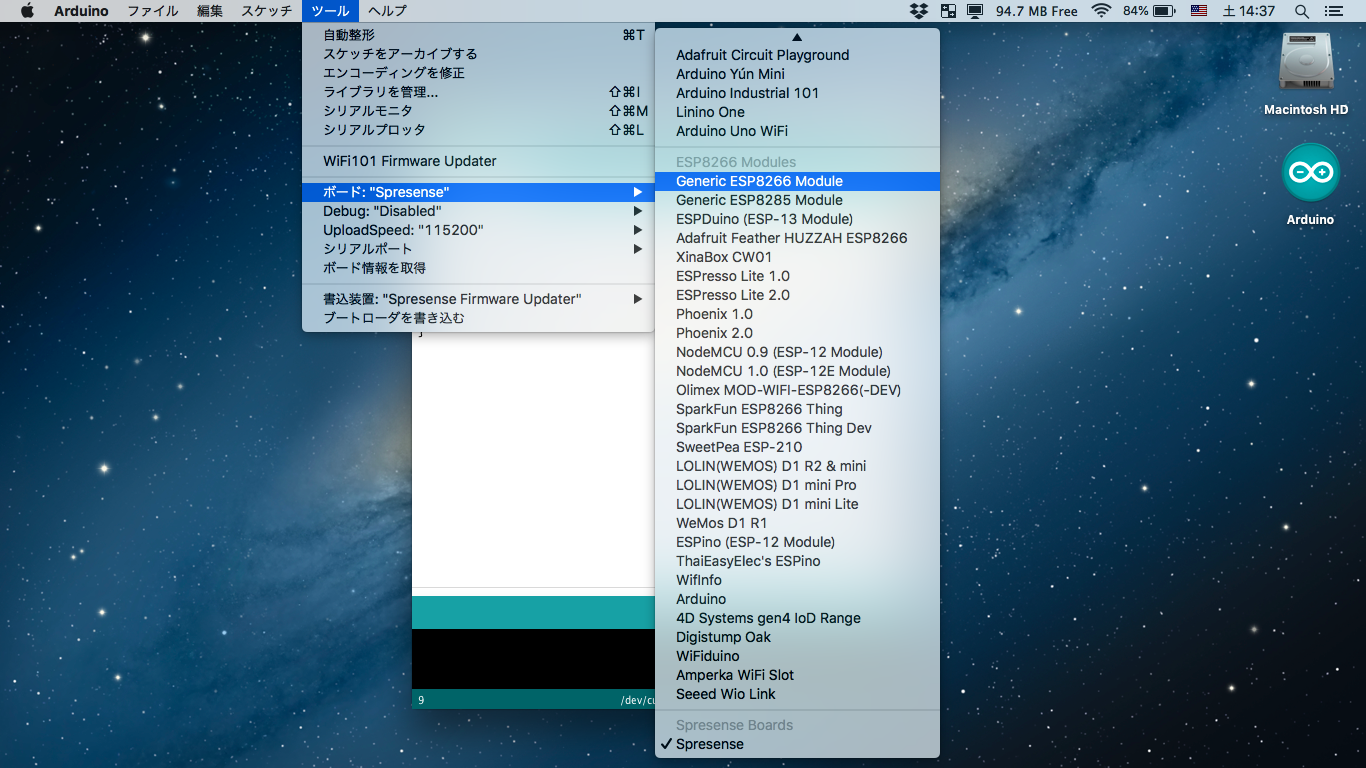
Task: Open Notification Center list icon
Action: click(1333, 11)
